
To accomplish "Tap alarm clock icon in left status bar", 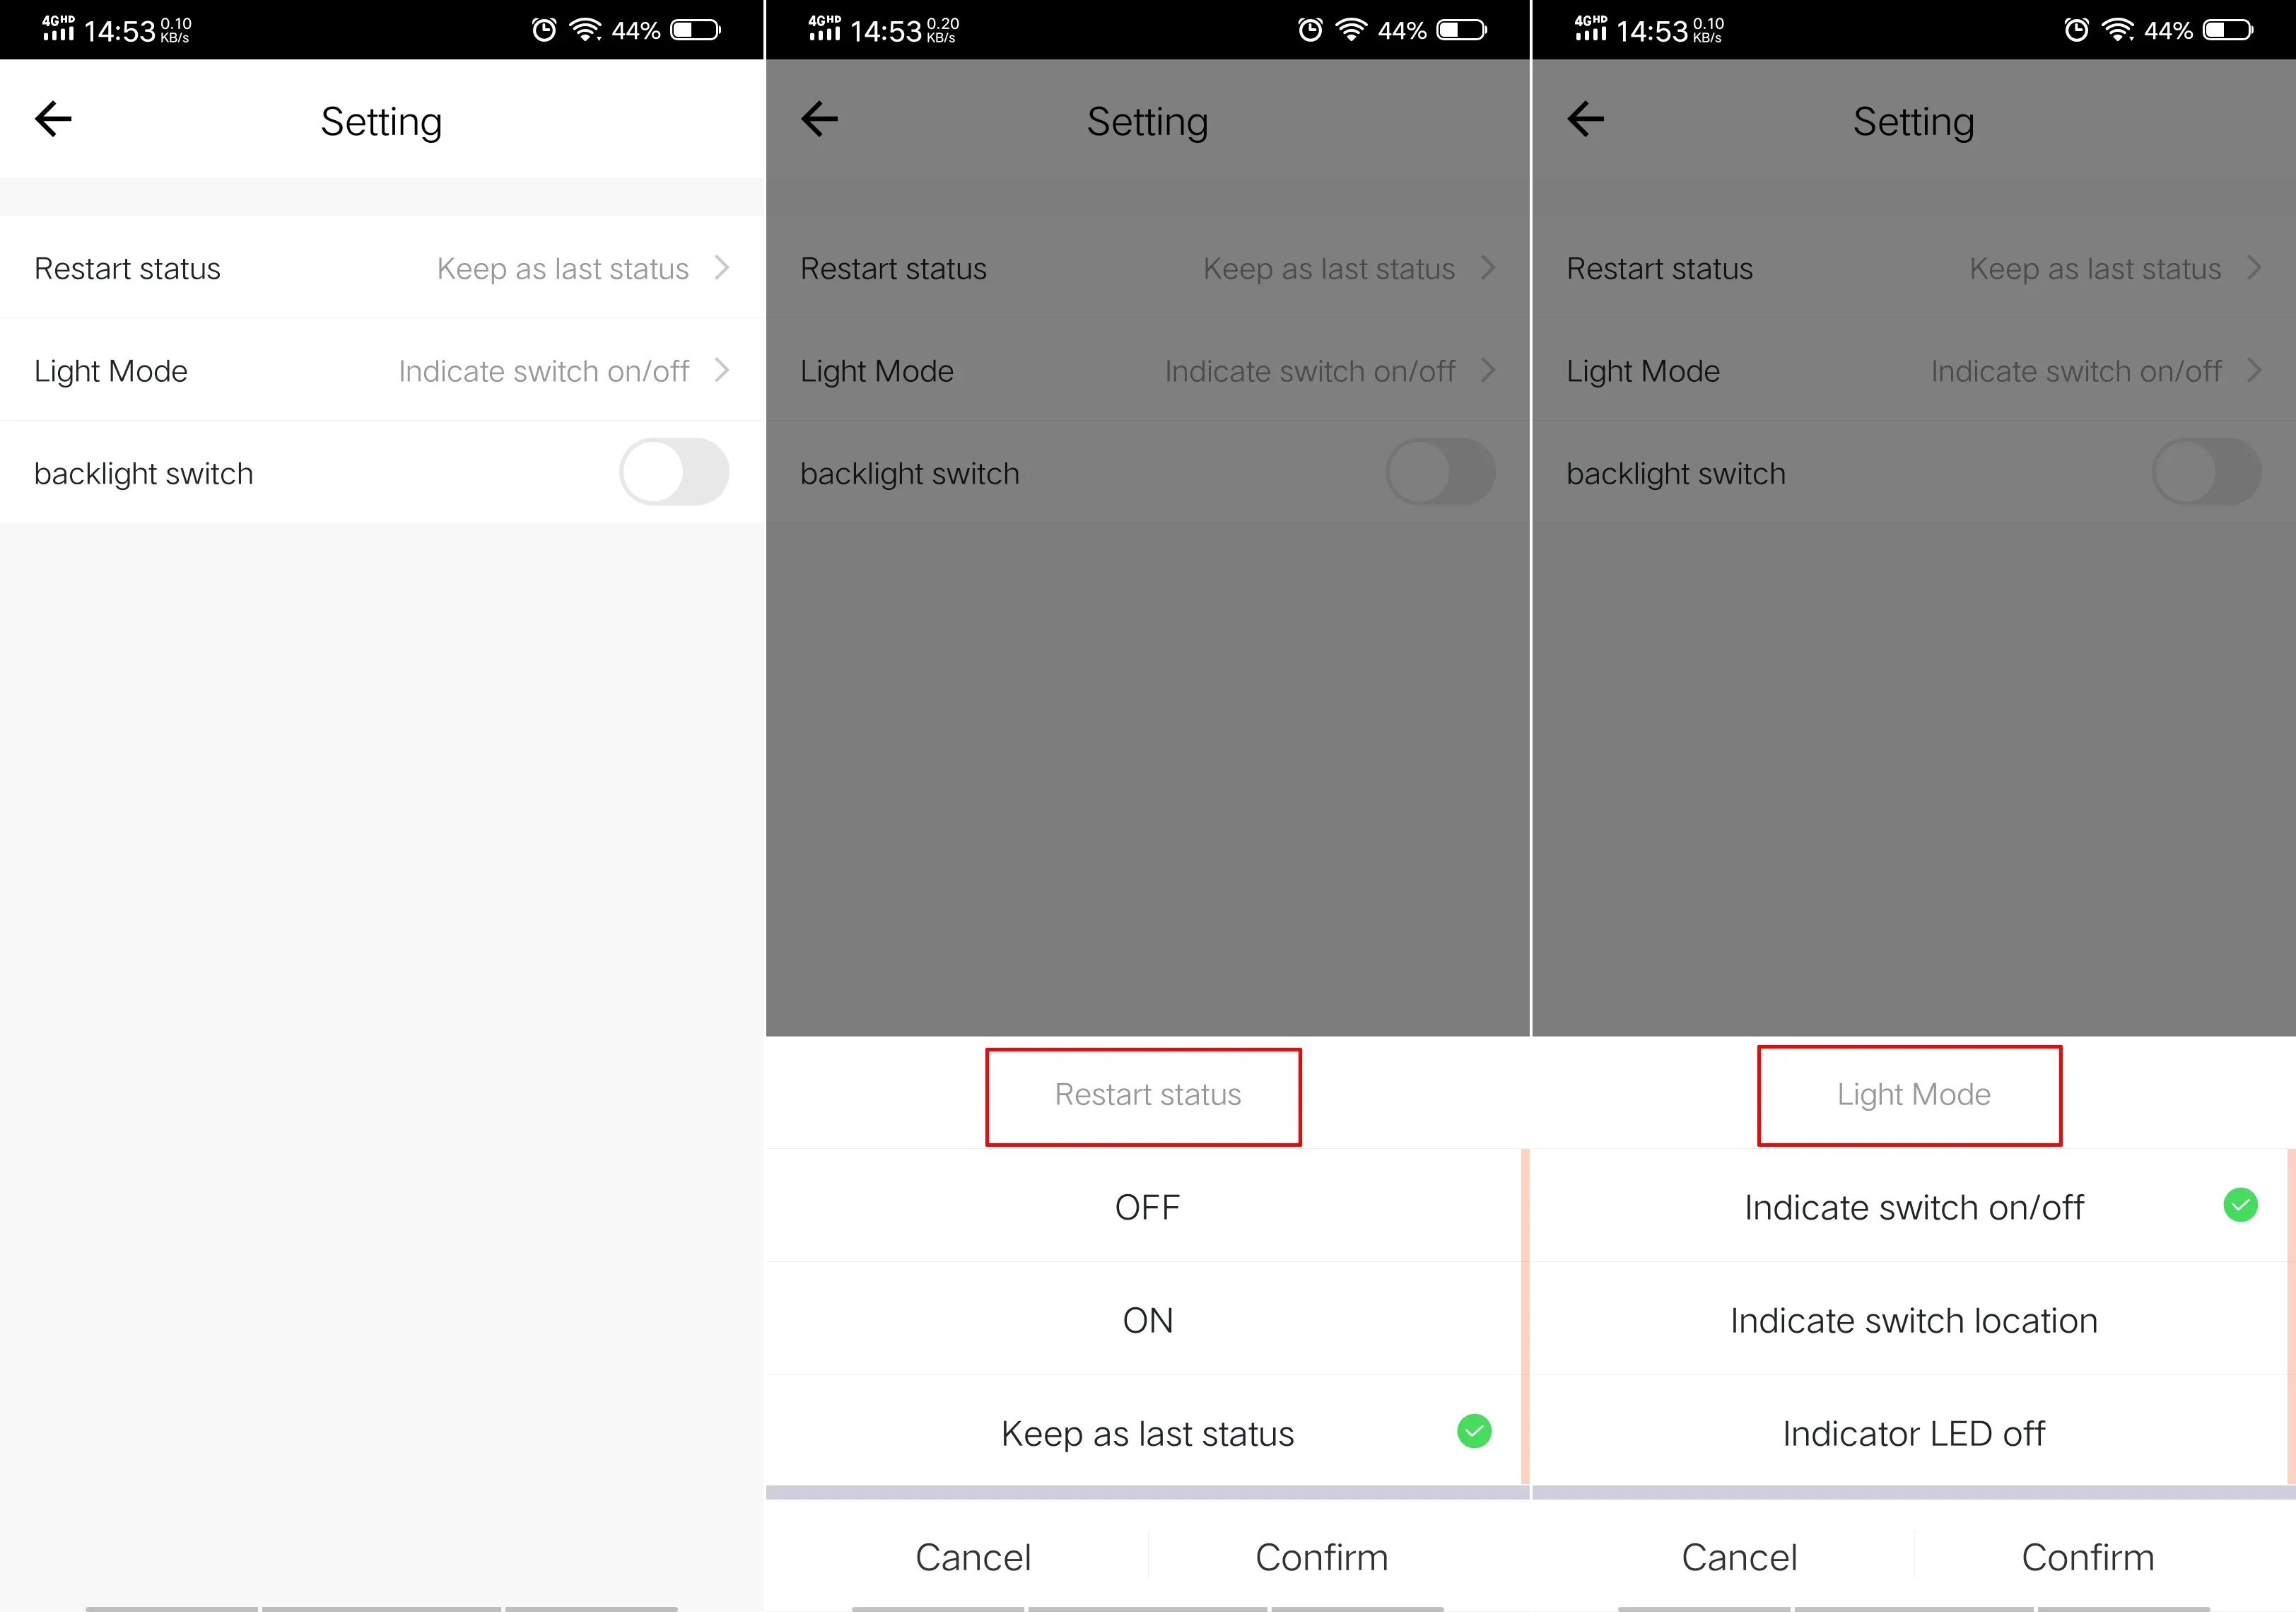I will [543, 30].
